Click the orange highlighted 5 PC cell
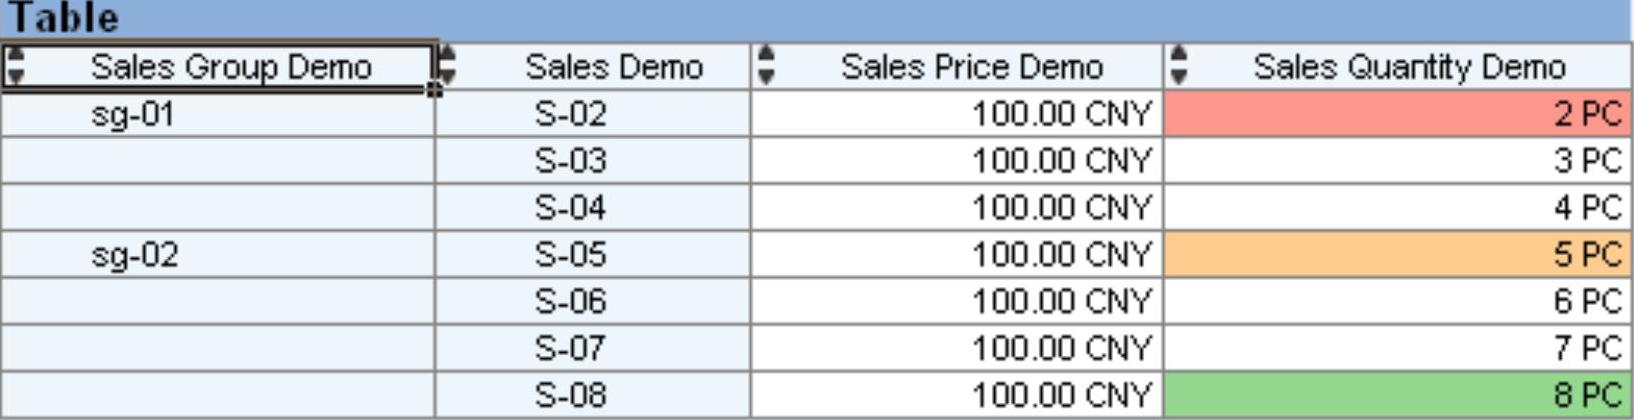 click(x=1397, y=255)
